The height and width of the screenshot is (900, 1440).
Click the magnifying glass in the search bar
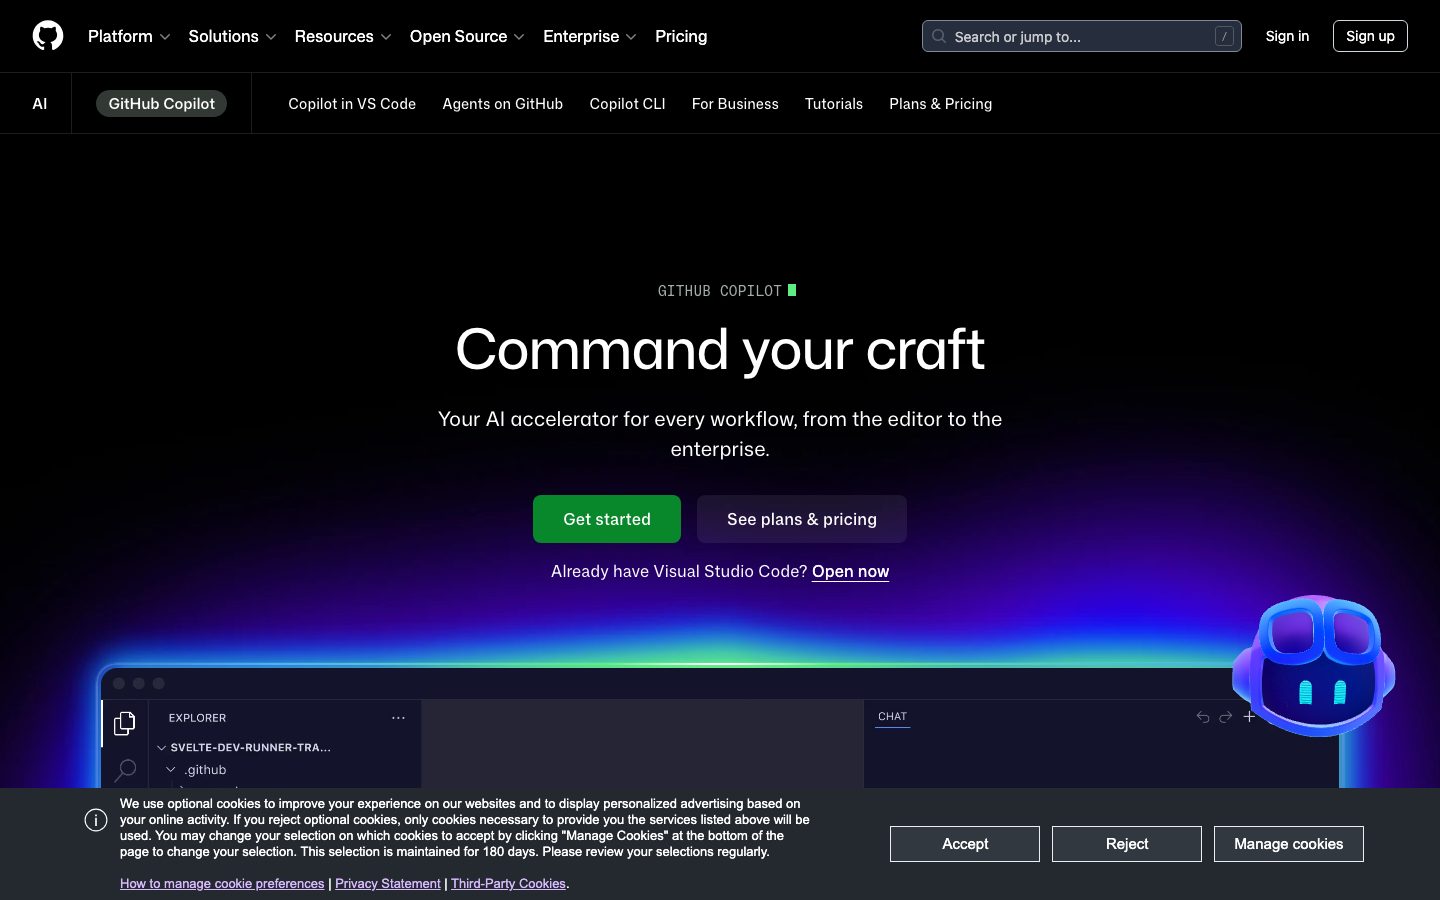(x=938, y=36)
